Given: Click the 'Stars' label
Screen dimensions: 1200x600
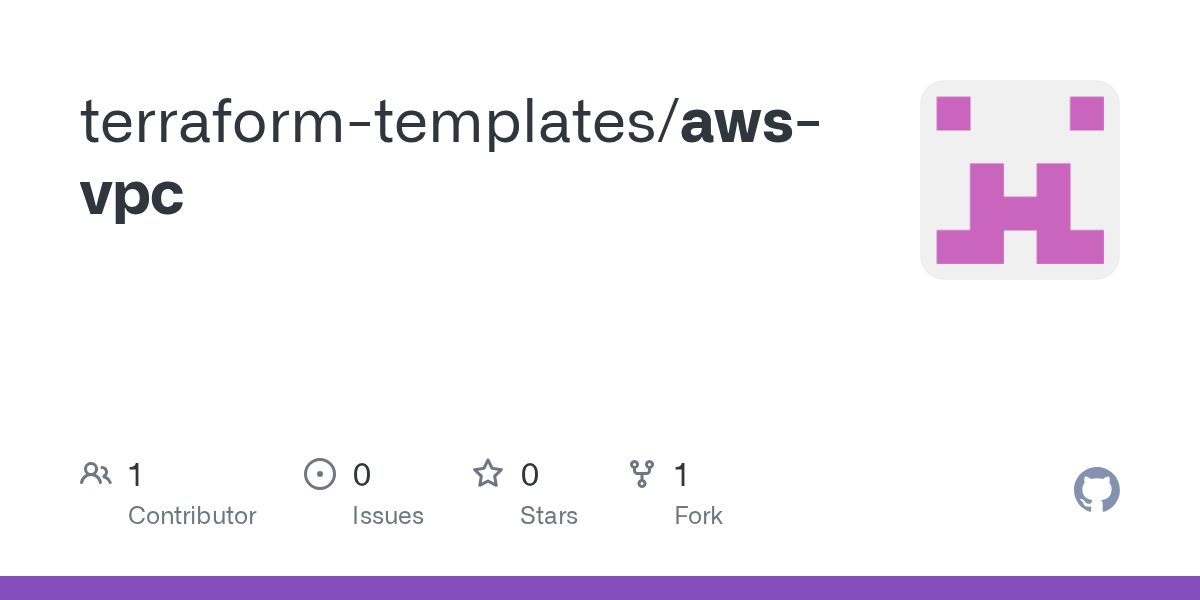Looking at the screenshot, I should coord(548,516).
